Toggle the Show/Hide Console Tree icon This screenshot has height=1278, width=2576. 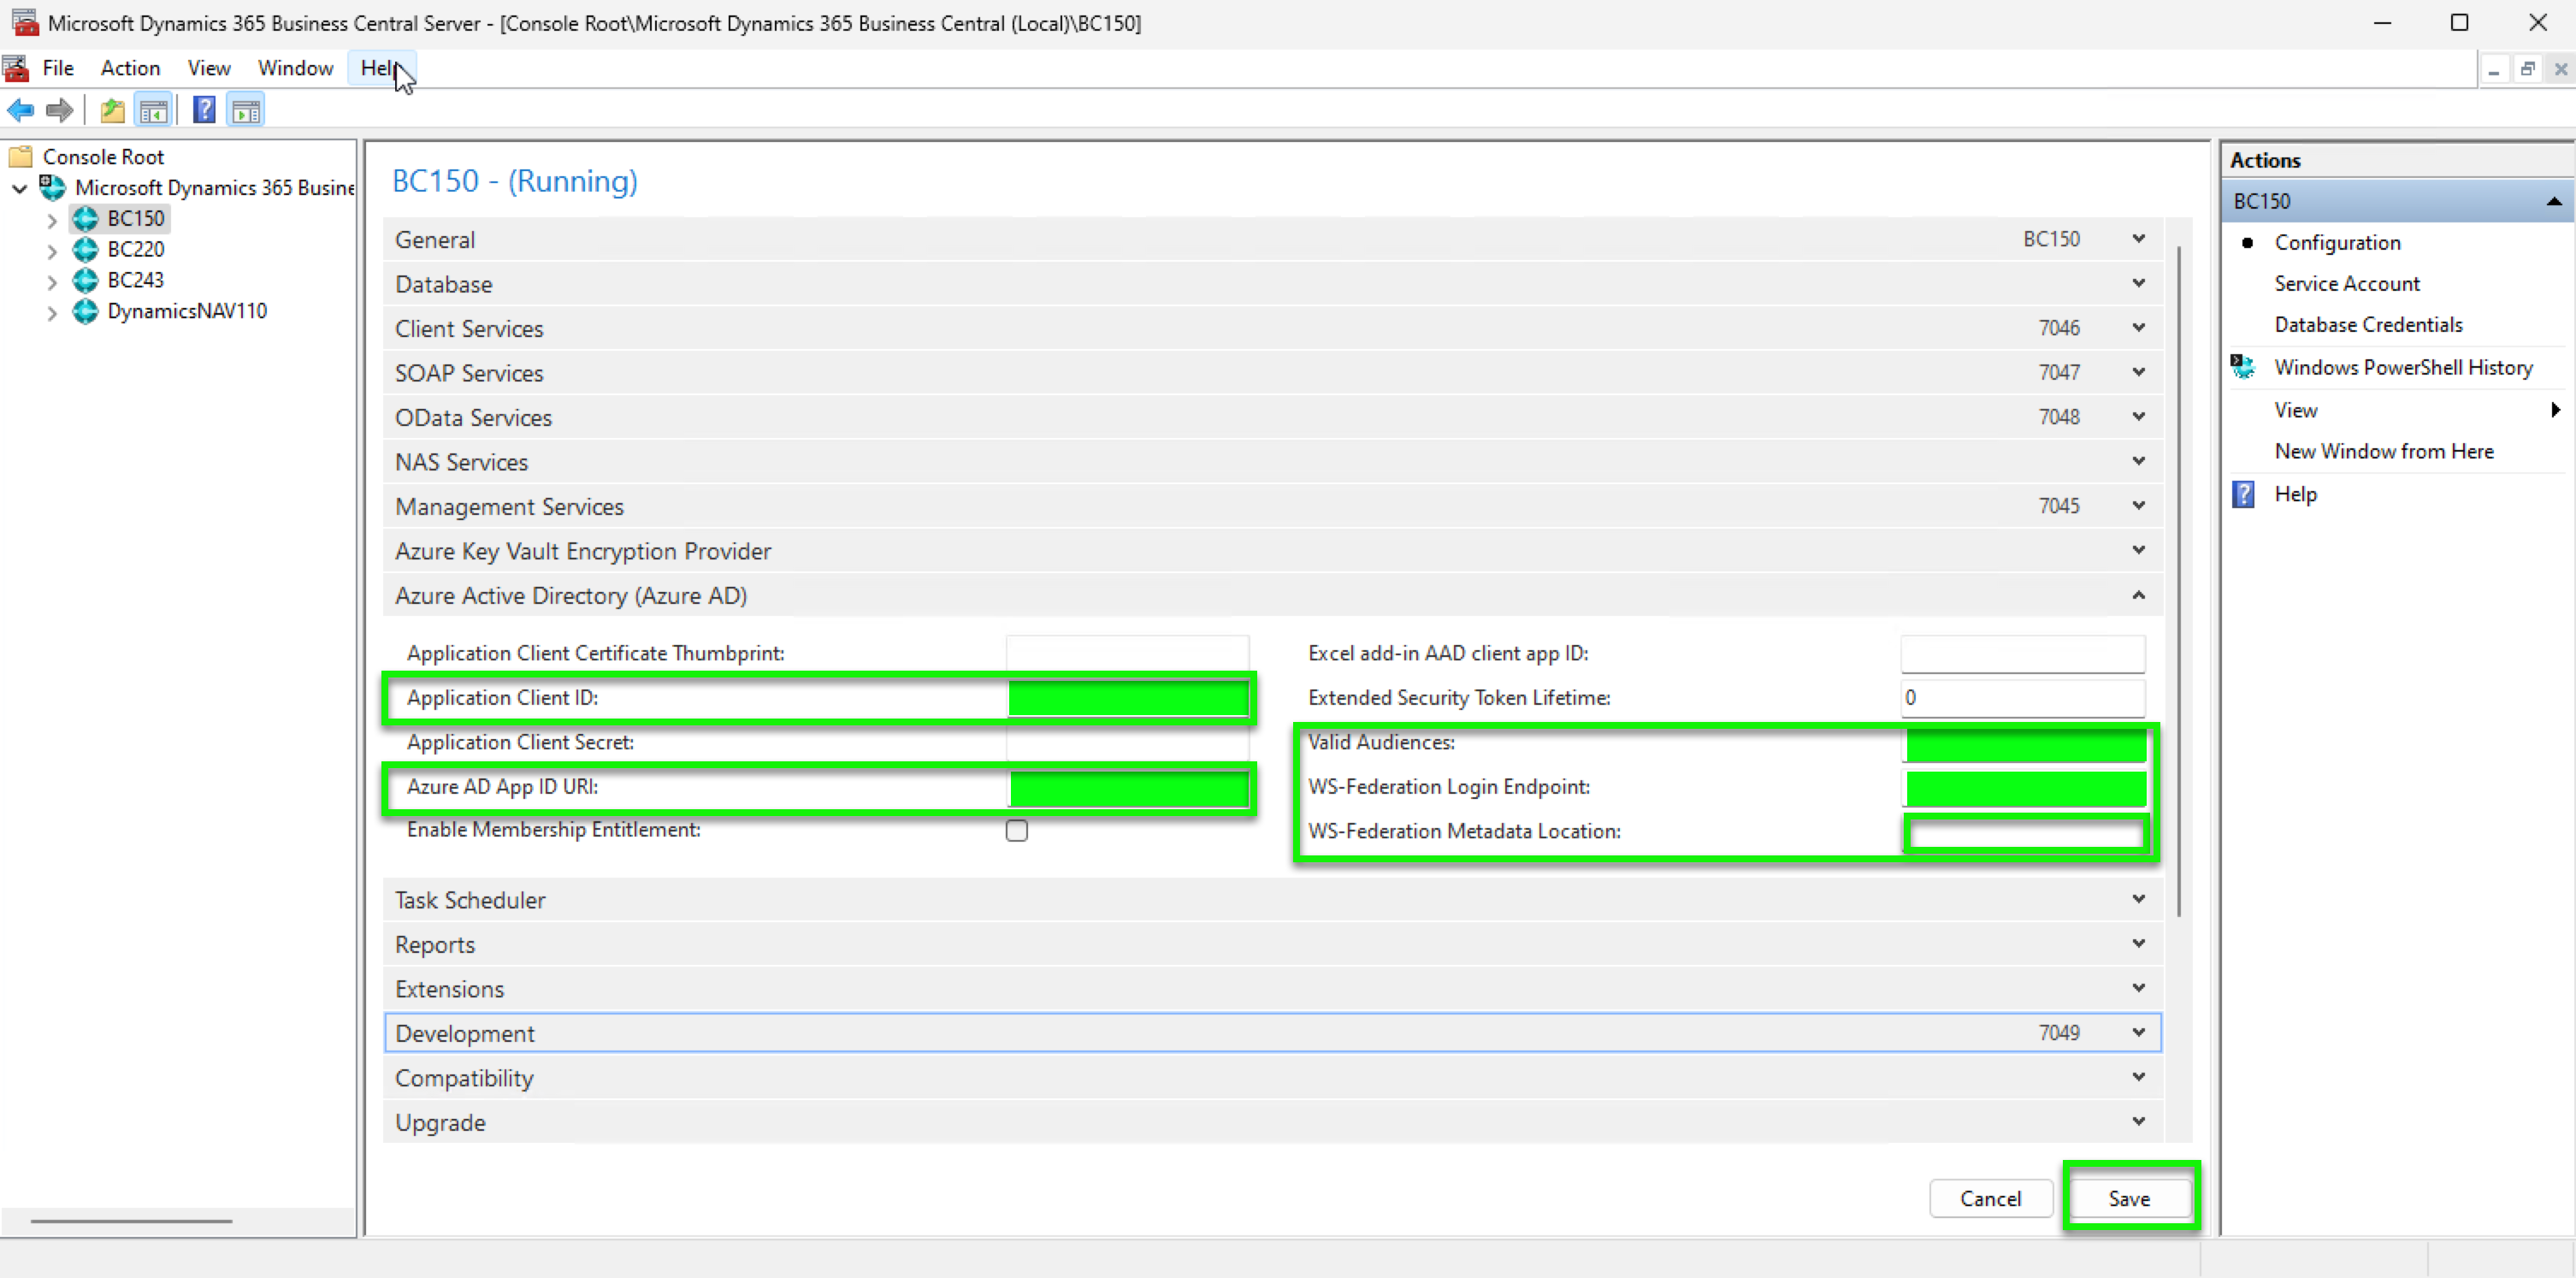pyautogui.click(x=153, y=110)
